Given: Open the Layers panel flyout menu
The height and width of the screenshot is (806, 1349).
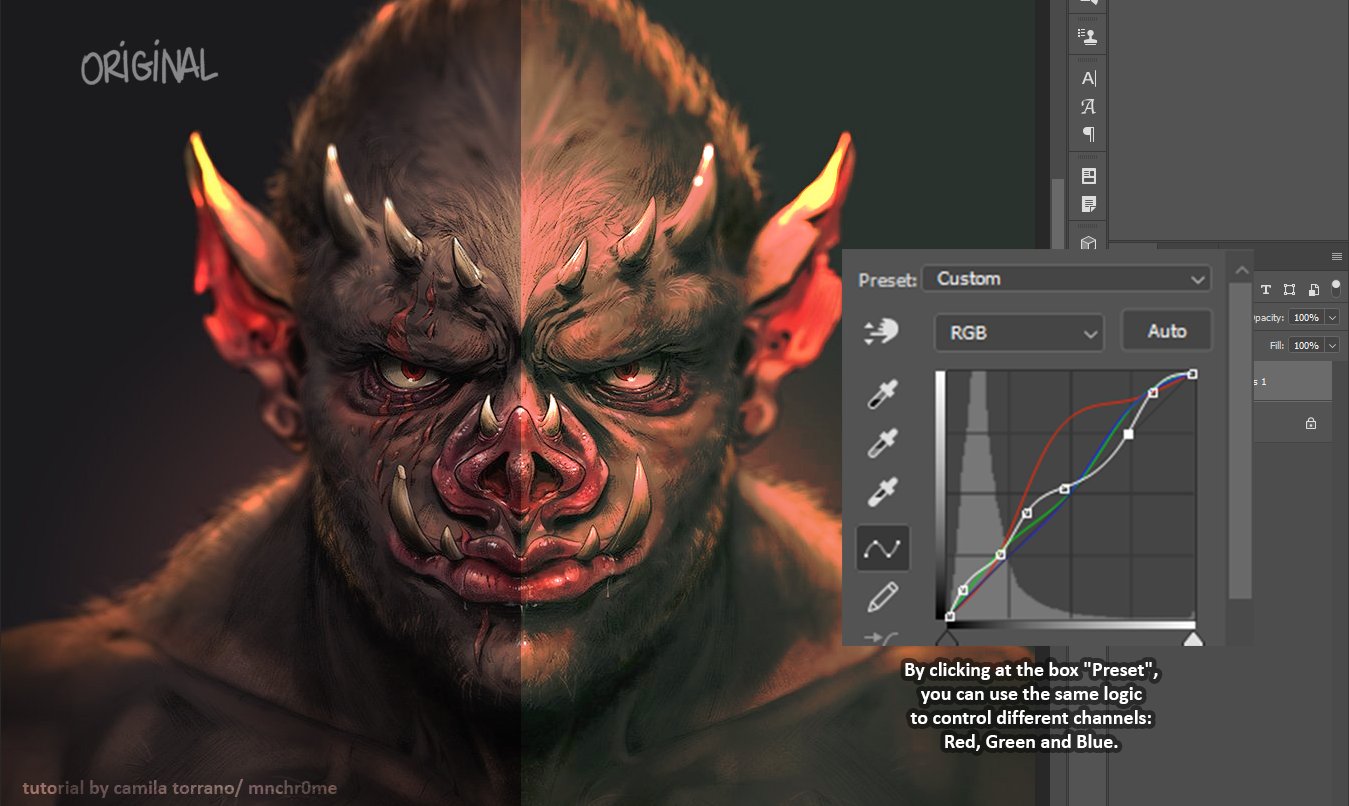Looking at the screenshot, I should pos(1336,257).
